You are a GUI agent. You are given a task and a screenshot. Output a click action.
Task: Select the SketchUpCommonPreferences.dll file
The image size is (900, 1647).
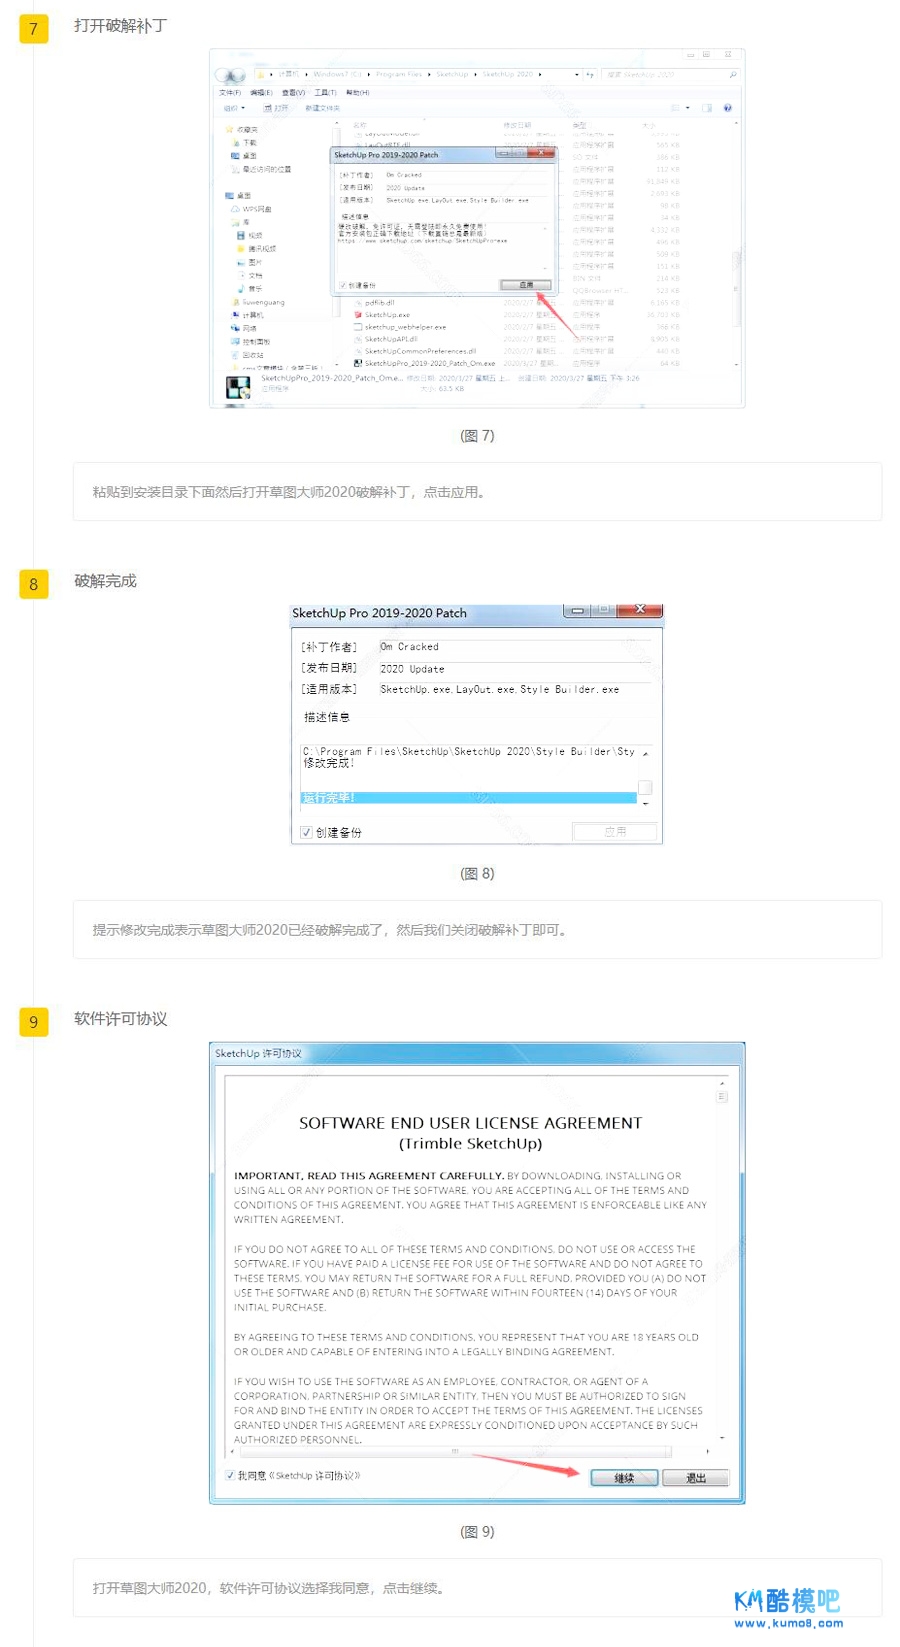click(415, 351)
